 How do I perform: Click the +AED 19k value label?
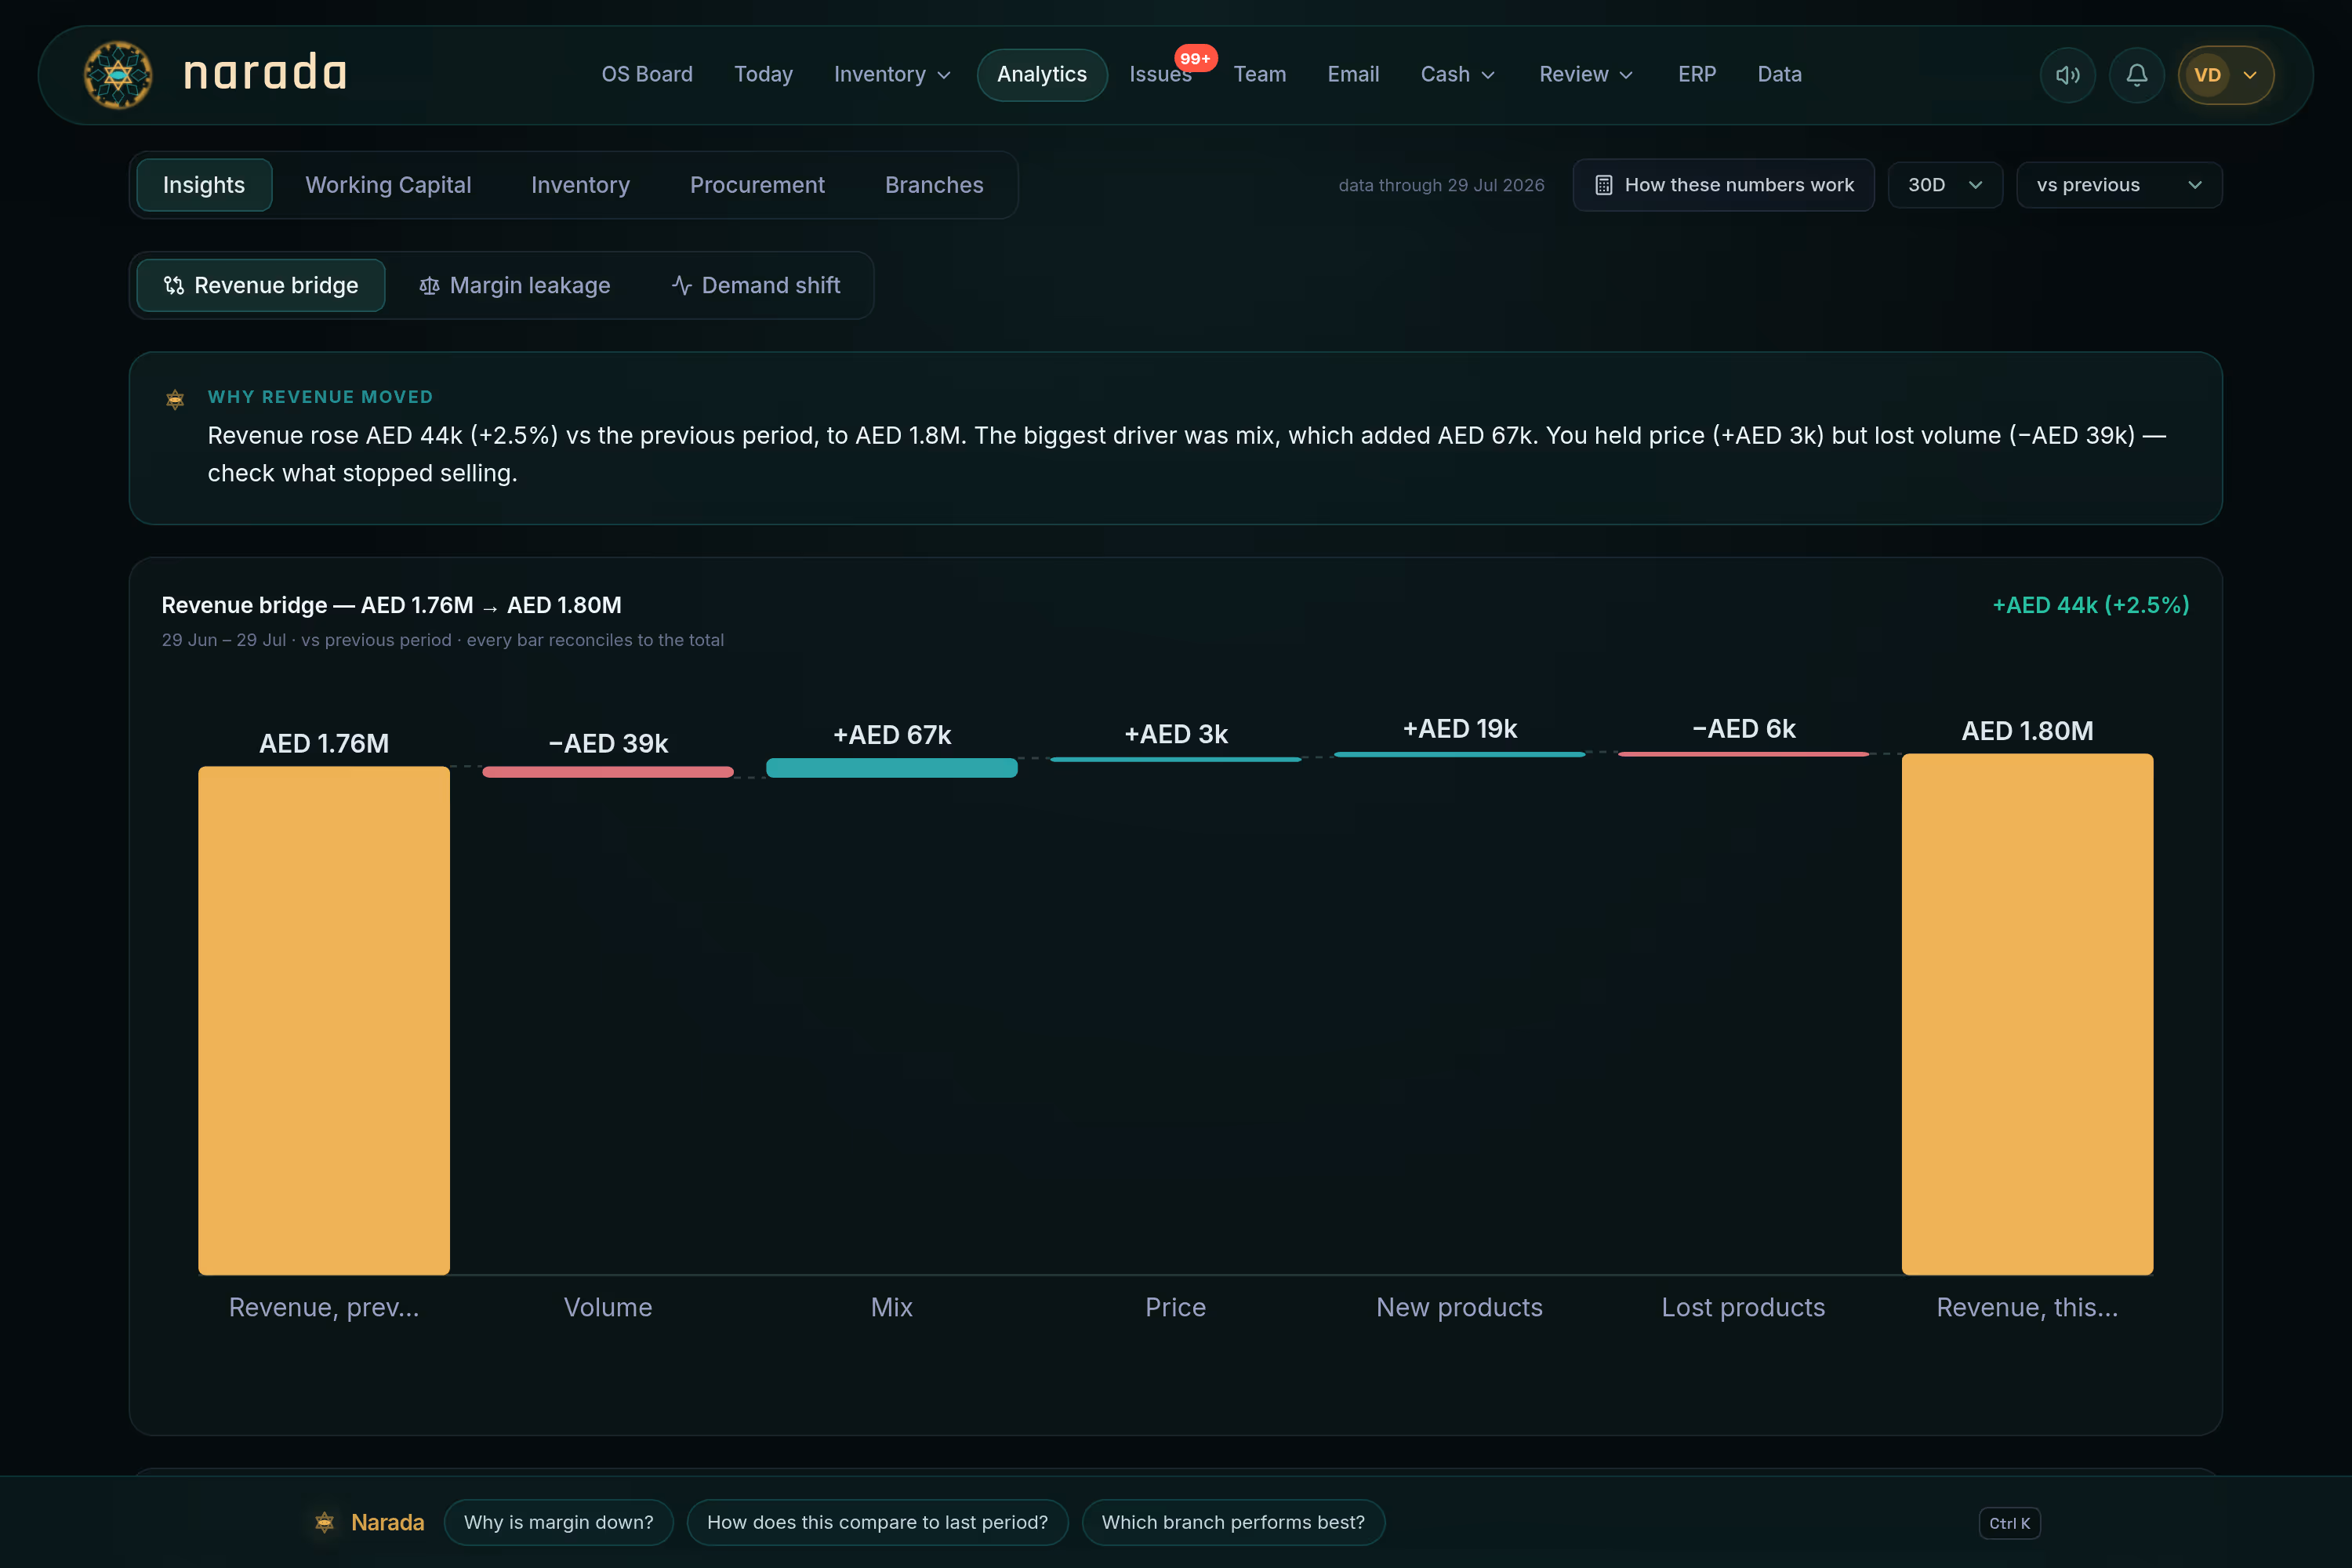tap(1460, 729)
